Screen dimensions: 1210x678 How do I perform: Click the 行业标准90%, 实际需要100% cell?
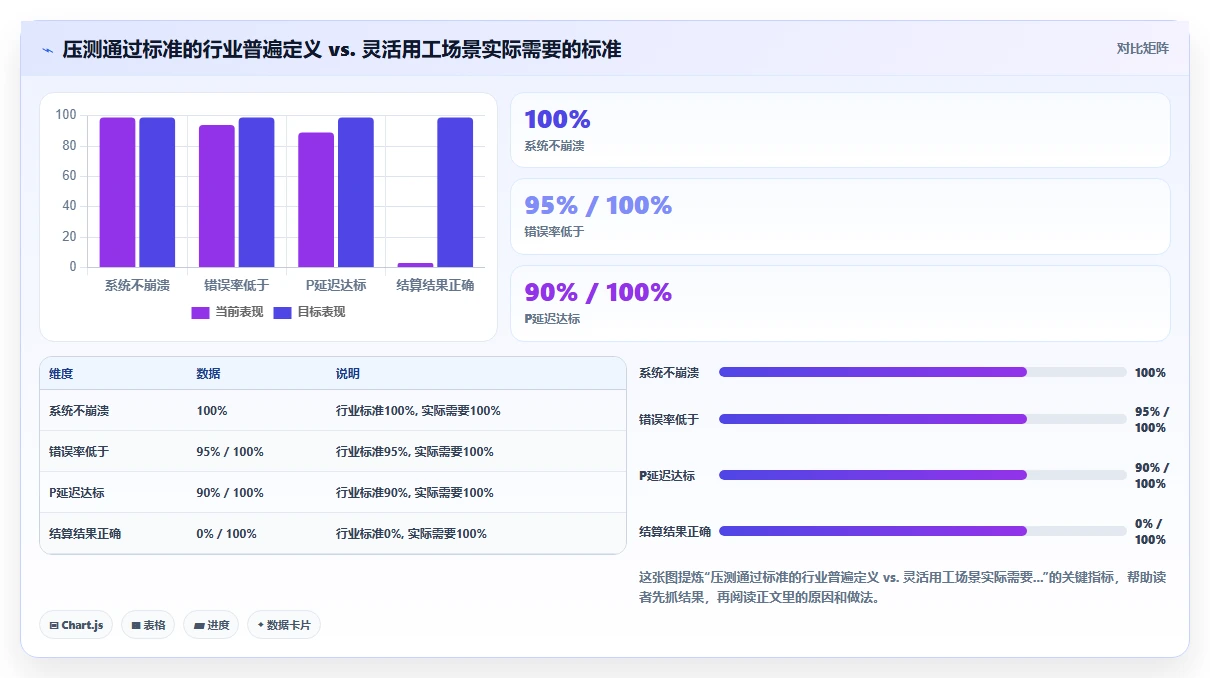415,493
